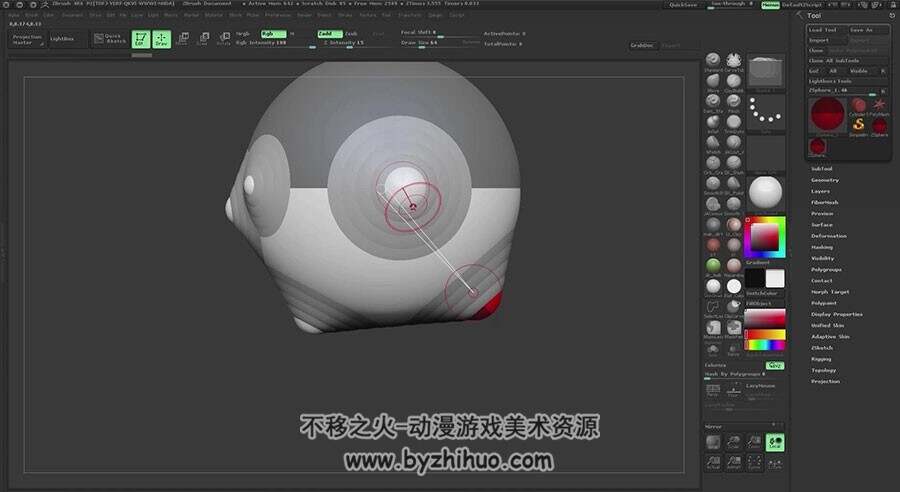The image size is (900, 492).
Task: Select the Flat Color material icon
Action: point(734,286)
